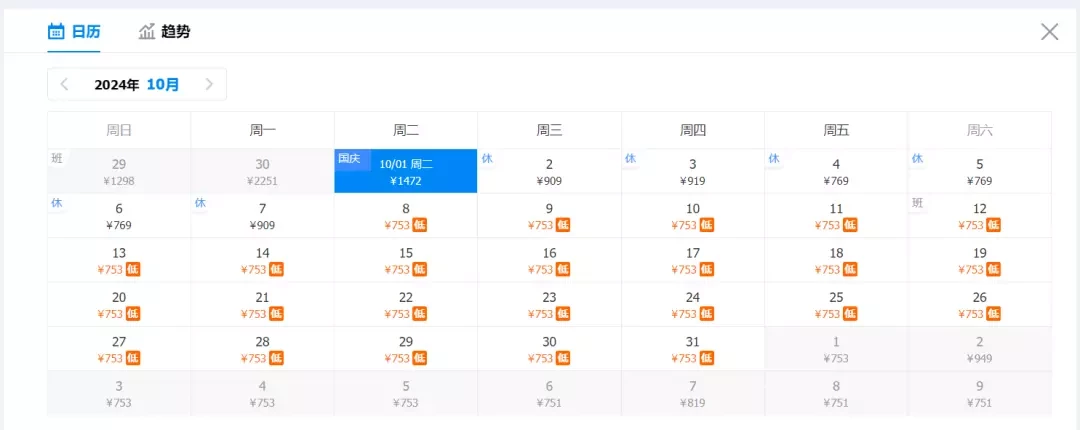Click the trend chart icon beside 趋势
The width and height of the screenshot is (1080, 430).
pos(147,31)
